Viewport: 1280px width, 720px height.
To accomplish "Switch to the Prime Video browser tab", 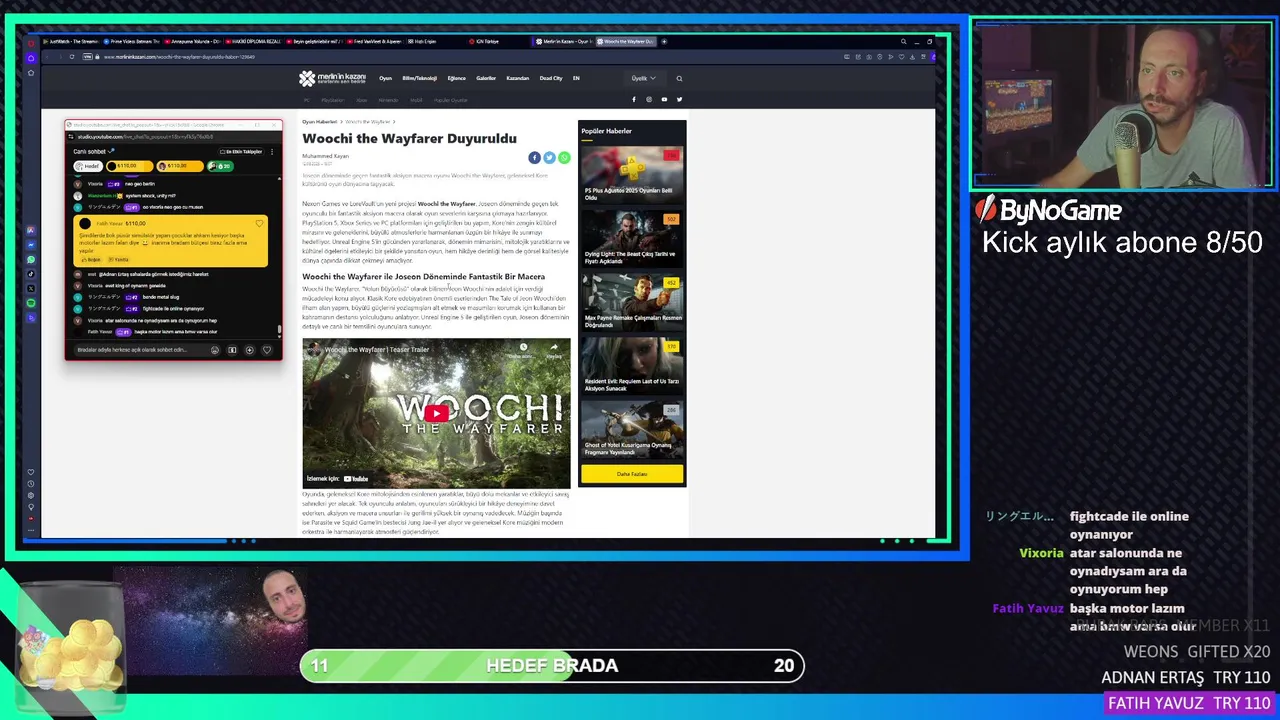I will [x=130, y=42].
